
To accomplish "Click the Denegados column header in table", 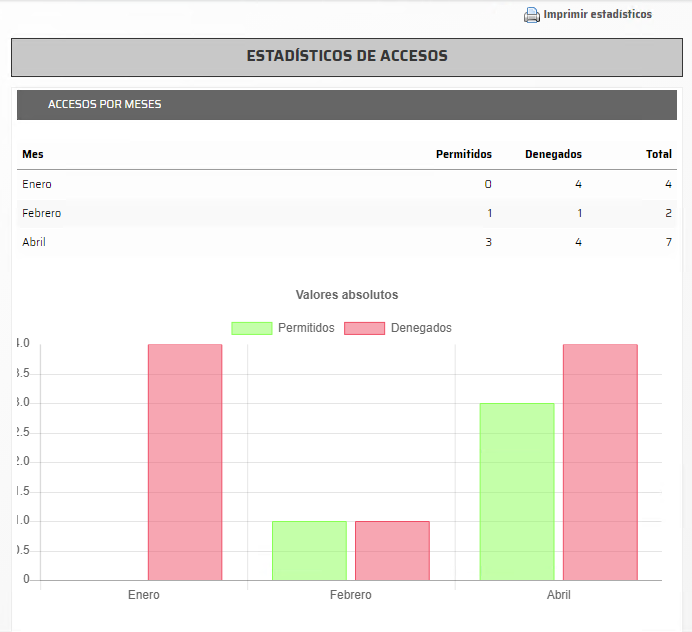I will 553,154.
